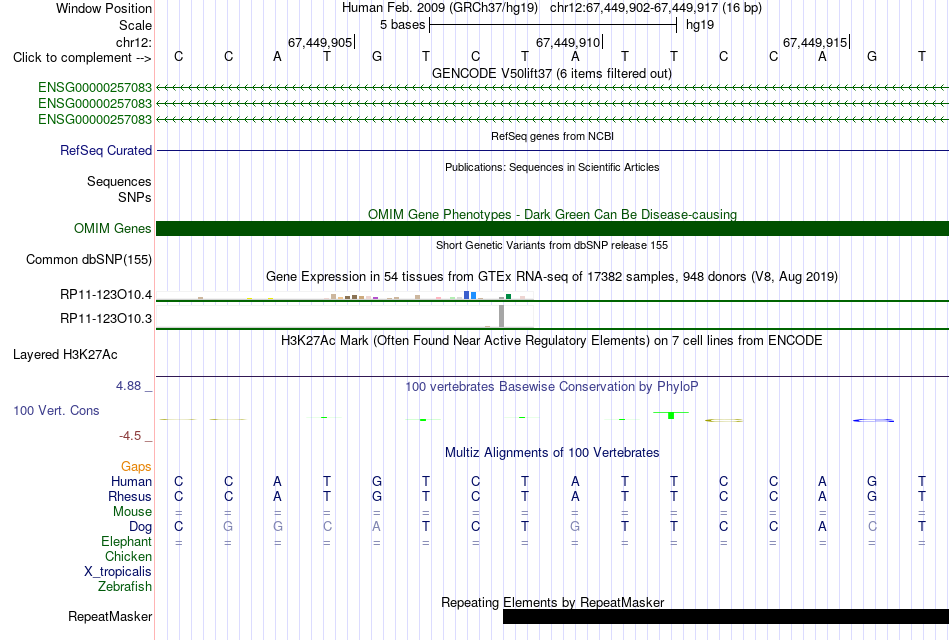Screen dimensions: 950x640
Task: Select the Human alignment row label
Action: [131, 481]
